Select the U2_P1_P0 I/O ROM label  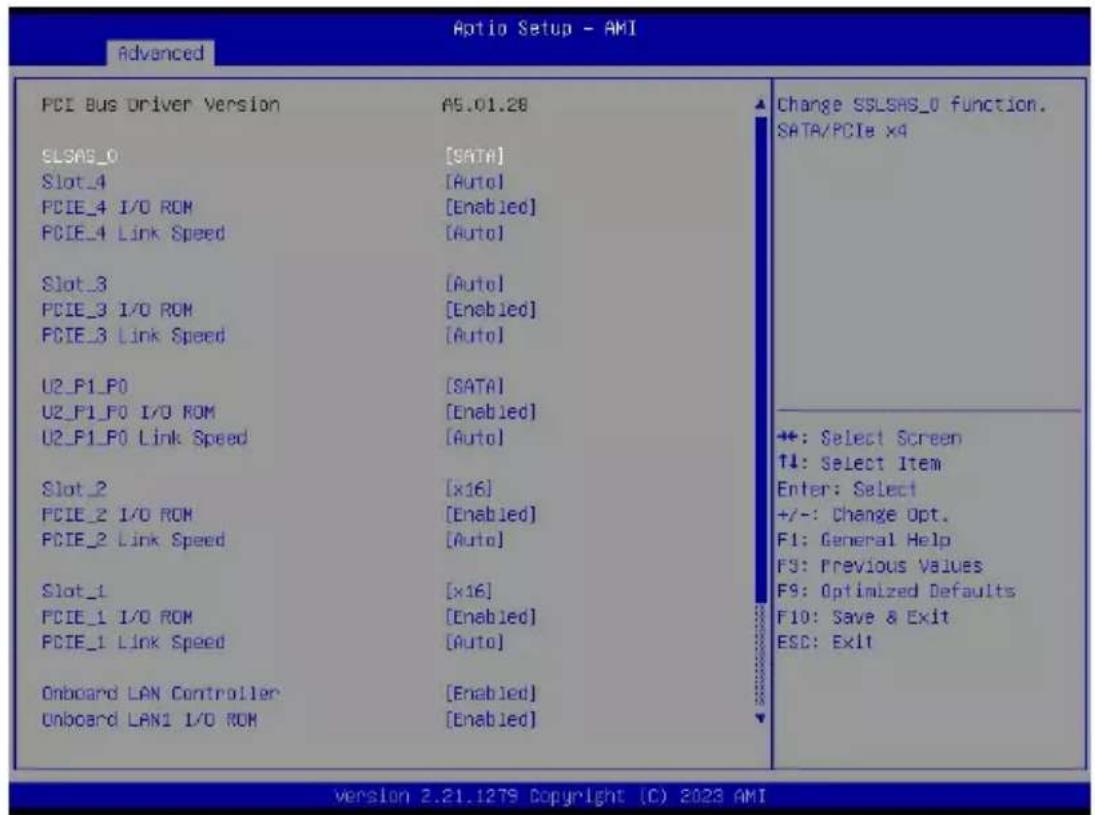click(128, 412)
